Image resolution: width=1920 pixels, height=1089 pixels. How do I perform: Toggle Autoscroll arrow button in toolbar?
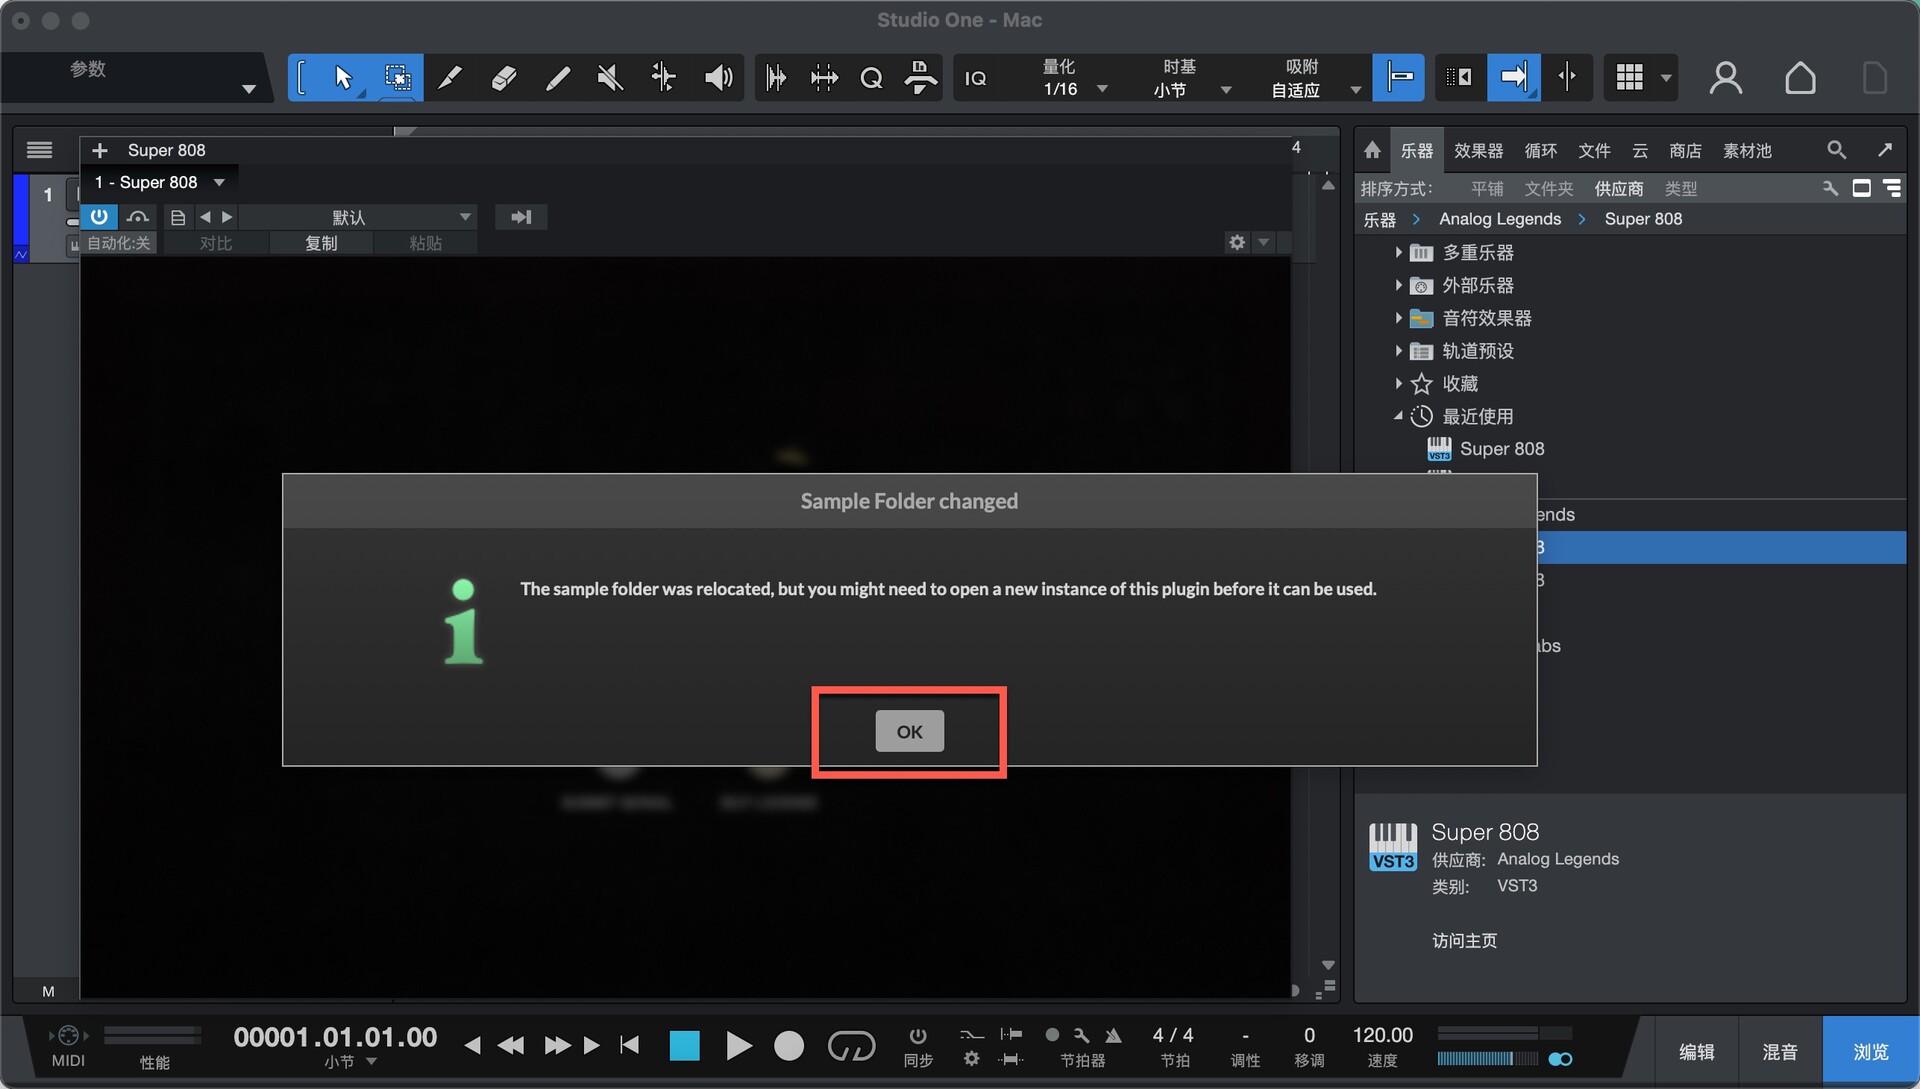[x=1513, y=77]
